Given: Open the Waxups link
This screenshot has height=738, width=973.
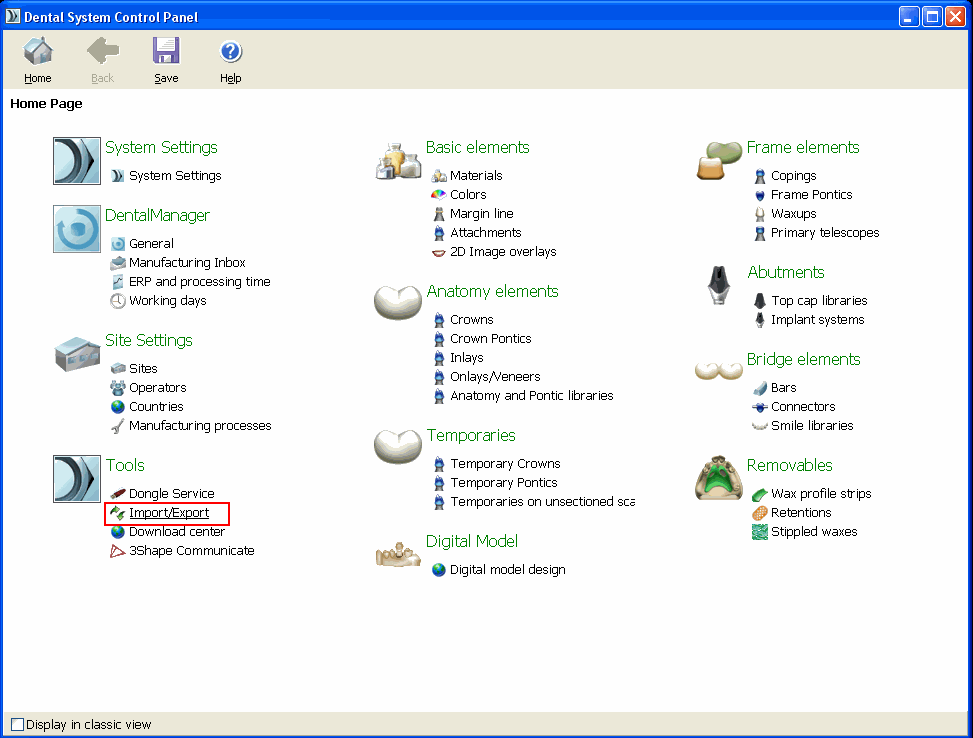Looking at the screenshot, I should [794, 214].
